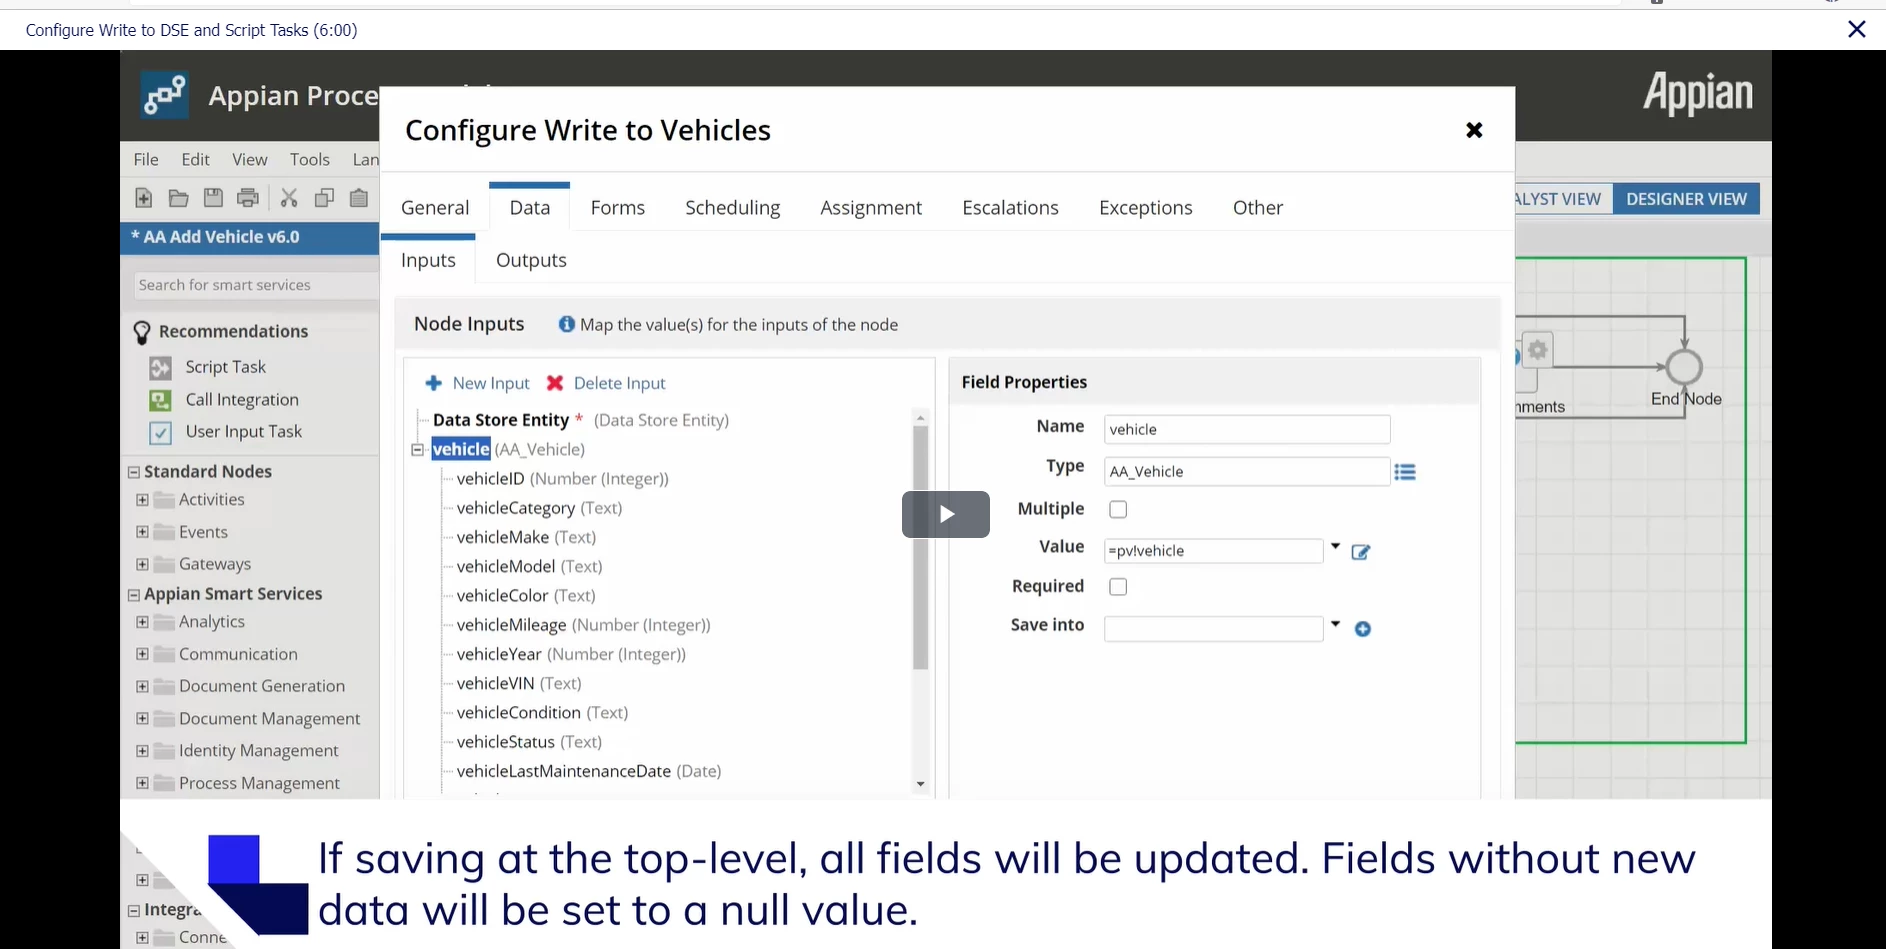Click the scroll down arrow of inputs tree
Viewport: 1886px width, 949px height.
point(921,784)
